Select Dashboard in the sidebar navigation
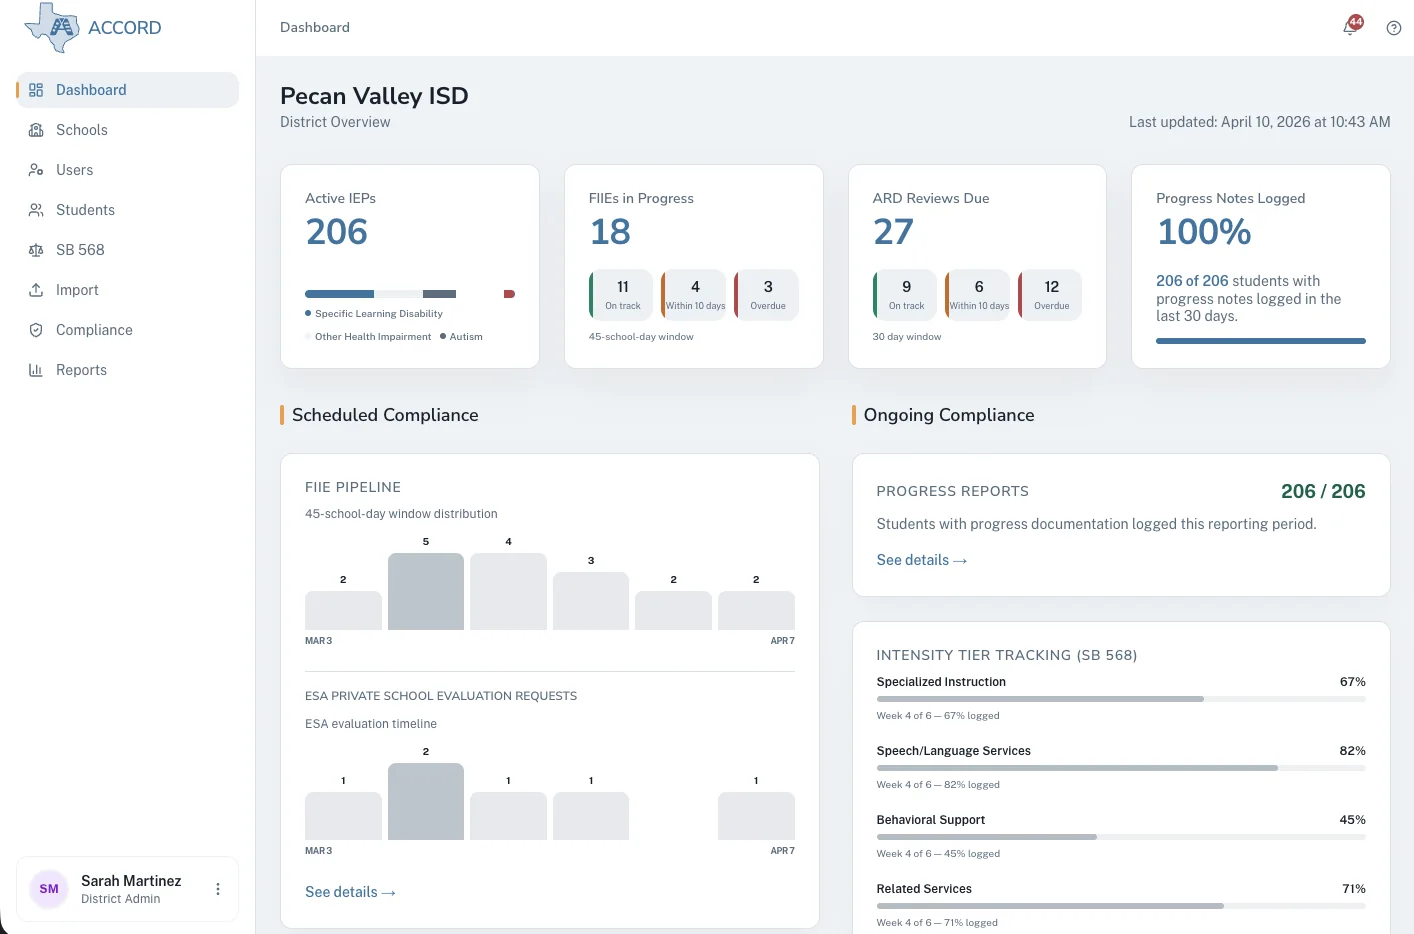 (91, 89)
